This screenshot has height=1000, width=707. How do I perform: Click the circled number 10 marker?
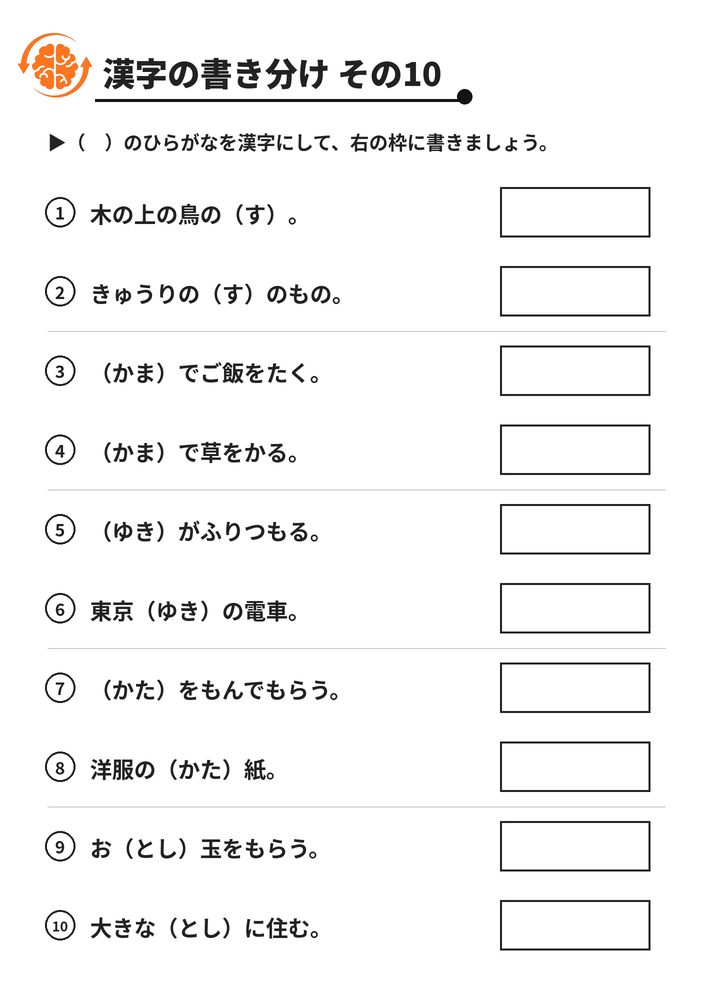60,925
